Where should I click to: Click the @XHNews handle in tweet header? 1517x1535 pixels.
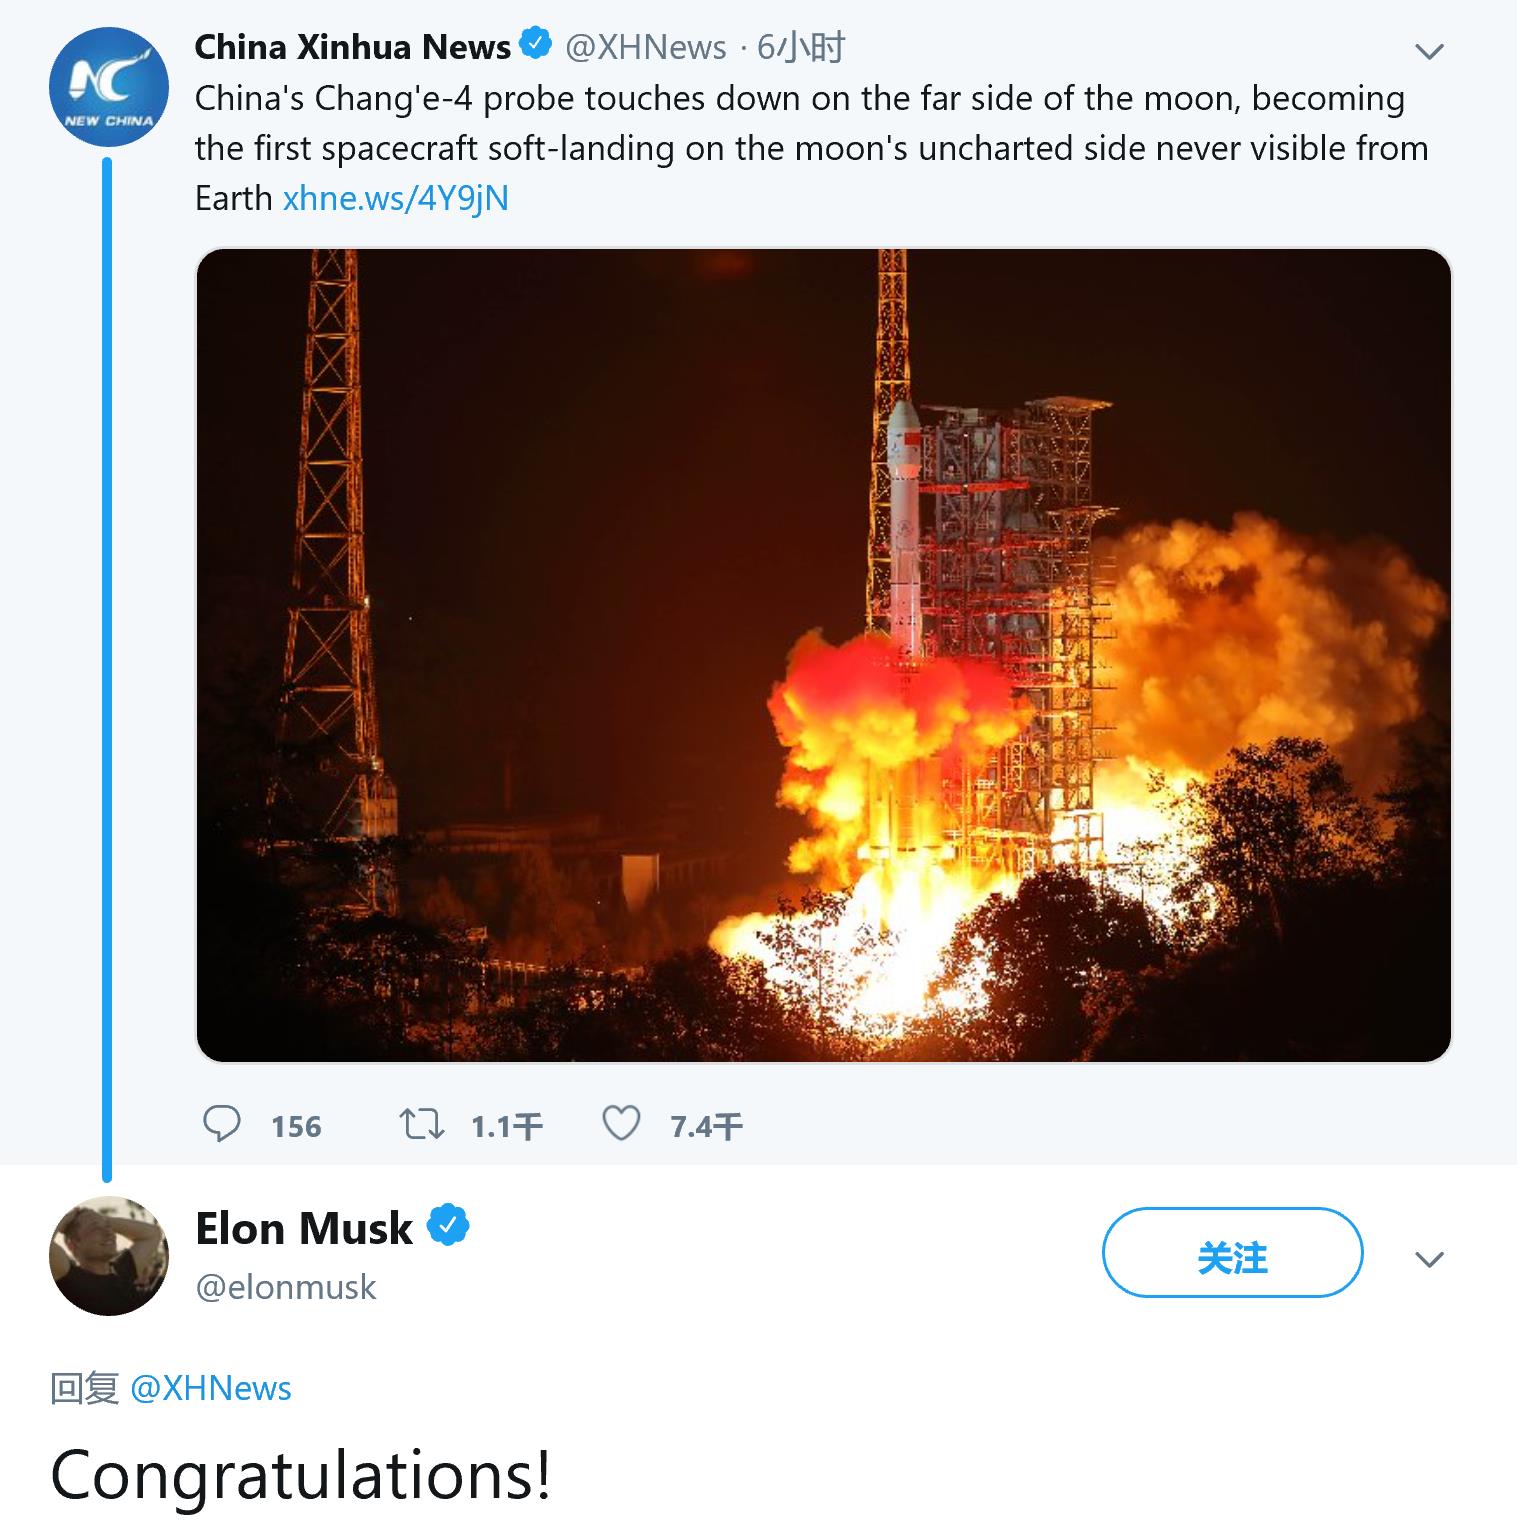646,47
